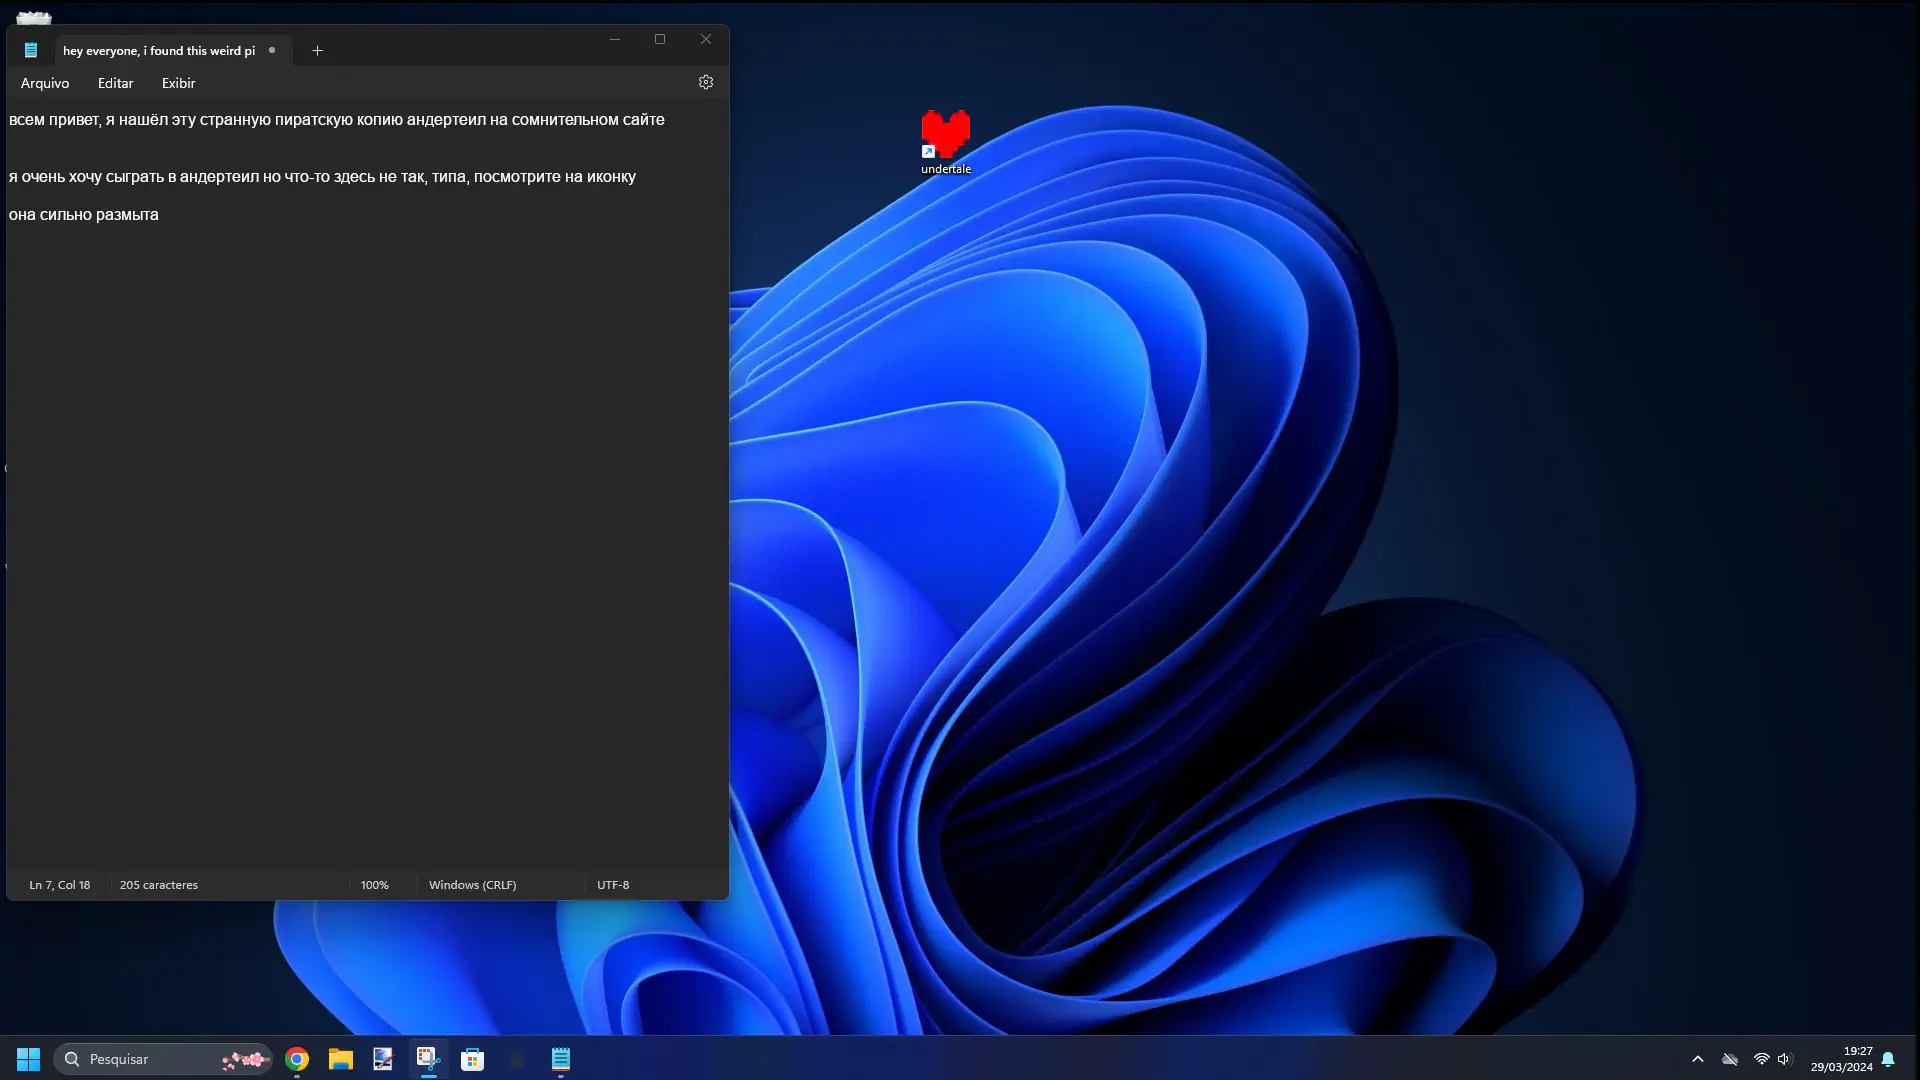
Task: Open the undertale desktop shortcut
Action: click(946, 137)
